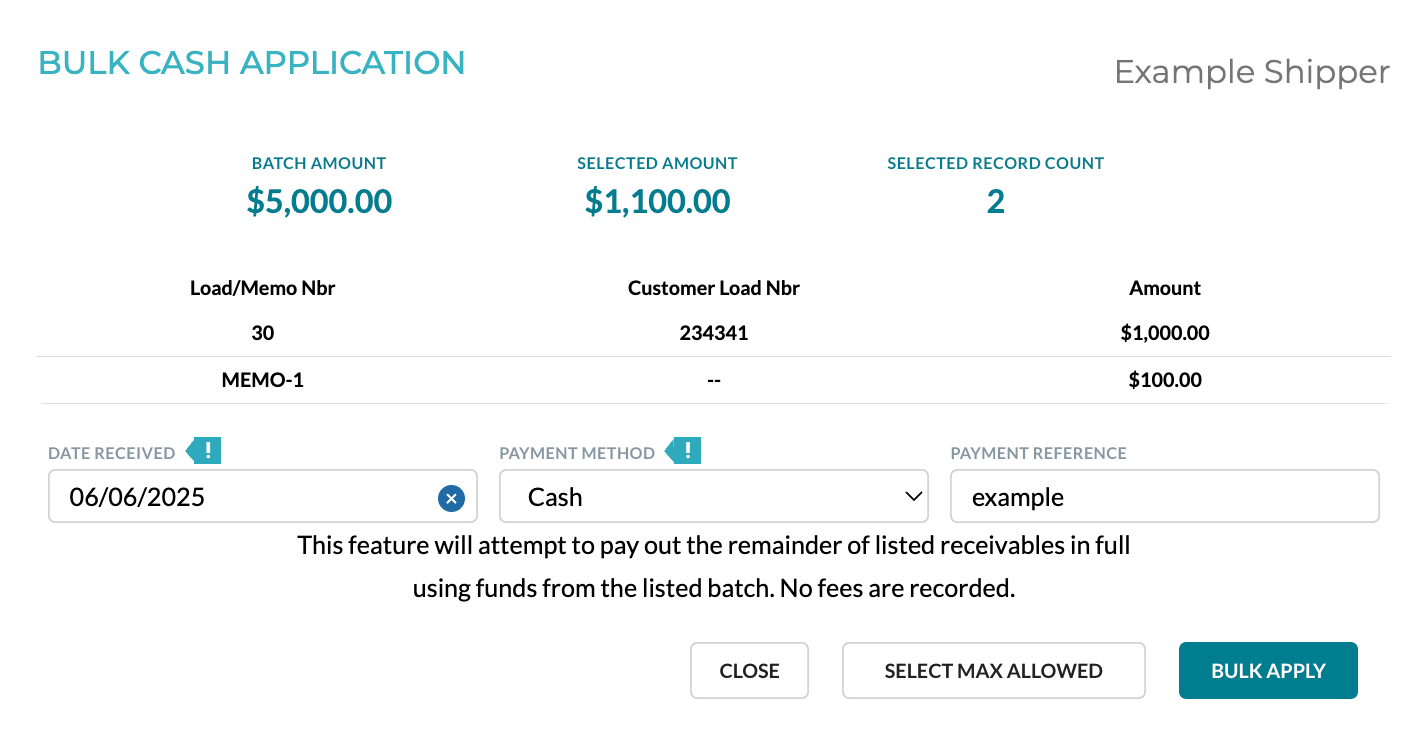This screenshot has width=1426, height=740.
Task: Click the Payment Method required-field exclamation tag
Action: [x=683, y=451]
